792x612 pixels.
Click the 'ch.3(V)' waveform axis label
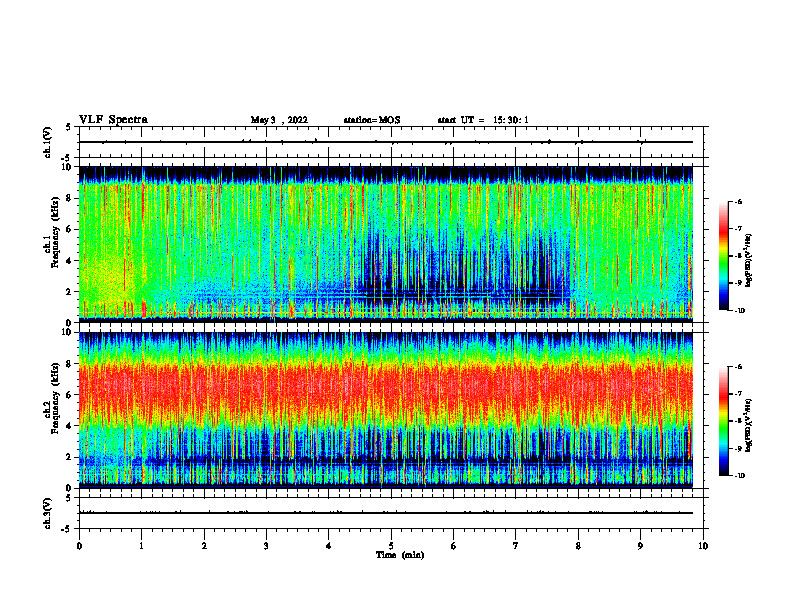tap(47, 513)
